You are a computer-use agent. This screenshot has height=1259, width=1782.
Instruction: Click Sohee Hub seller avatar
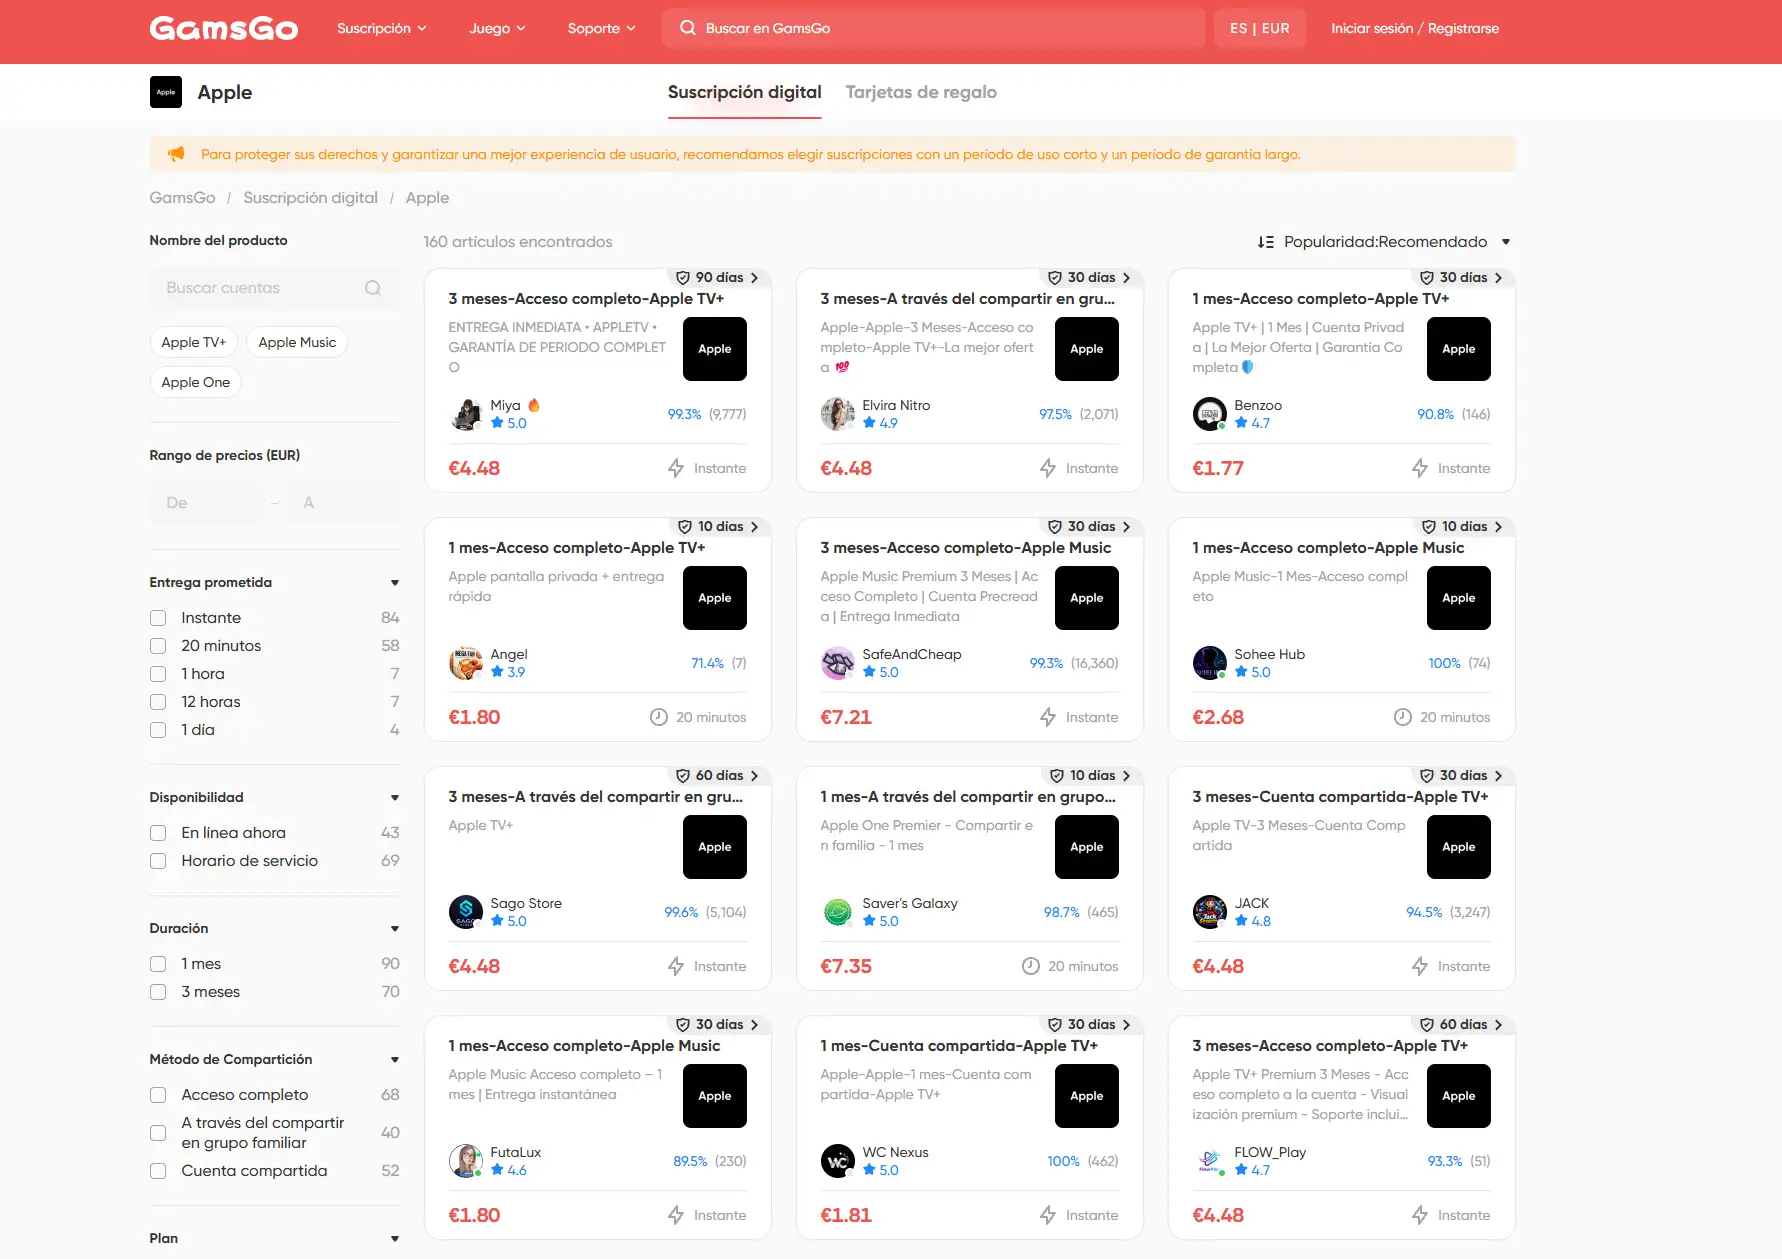[1210, 663]
